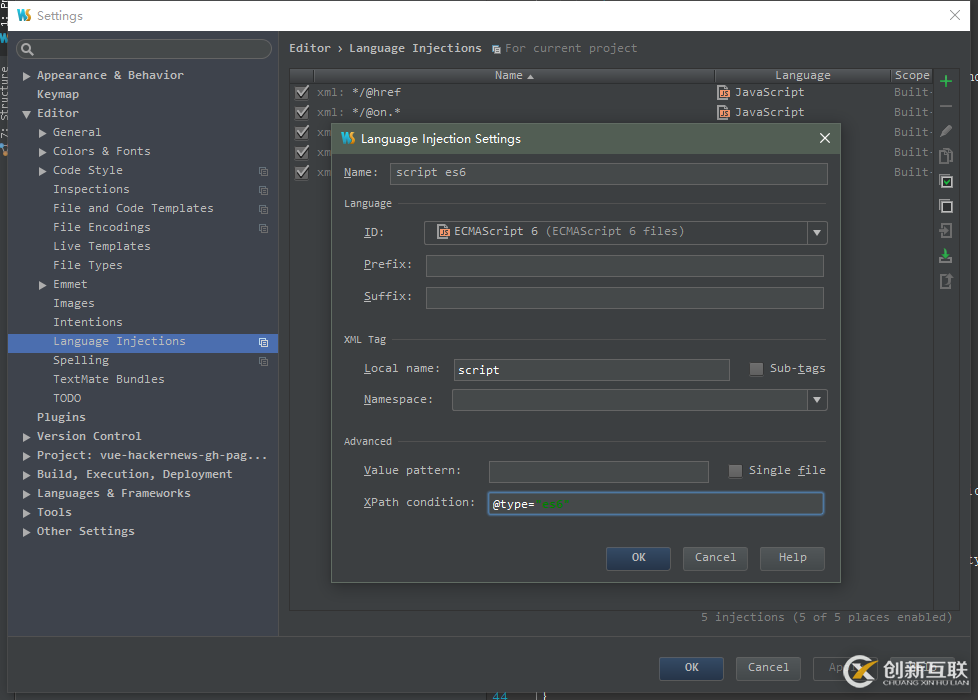Screen dimensions: 978x700
Task: Toggle the fifth injection row checkbox
Action: coord(302,172)
